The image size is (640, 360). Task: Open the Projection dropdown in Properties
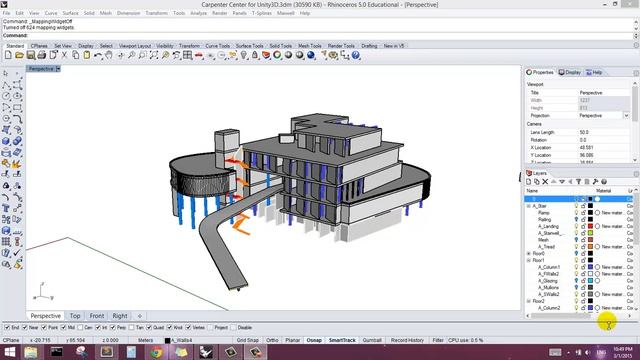[626, 116]
